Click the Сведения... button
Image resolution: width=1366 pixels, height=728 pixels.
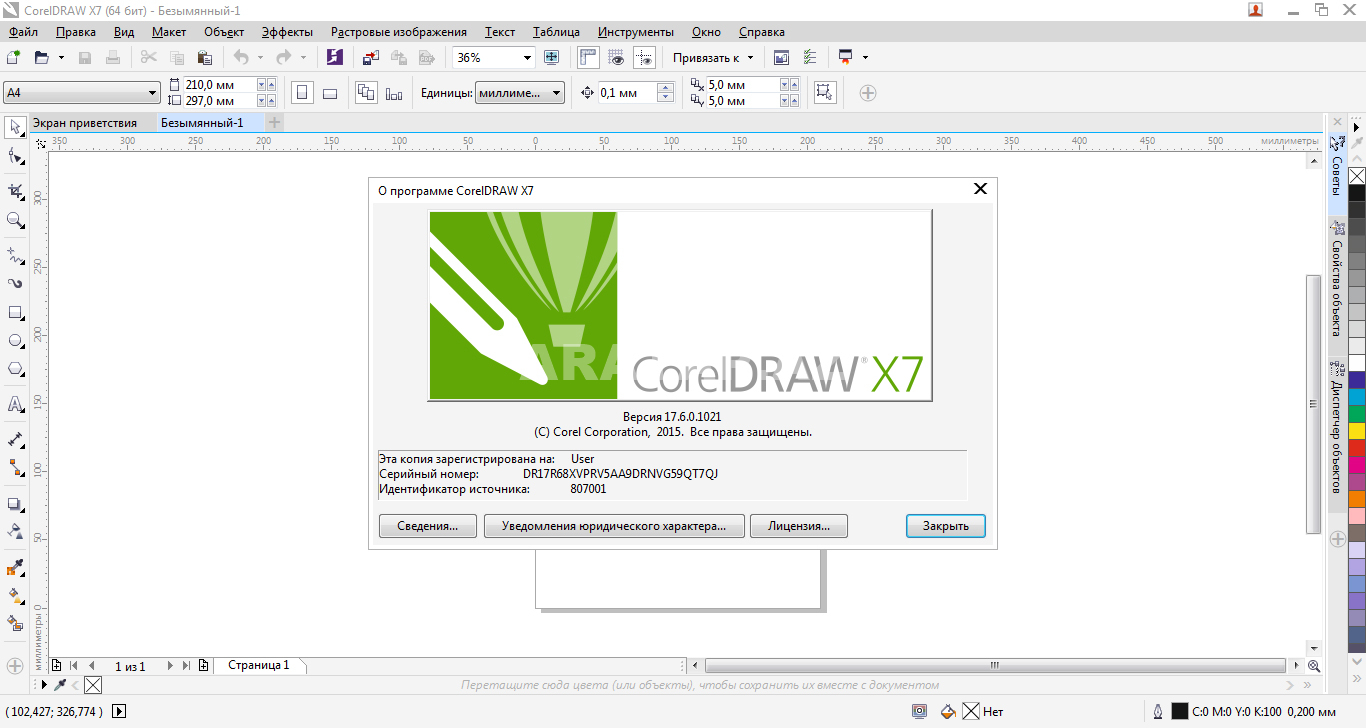point(427,526)
